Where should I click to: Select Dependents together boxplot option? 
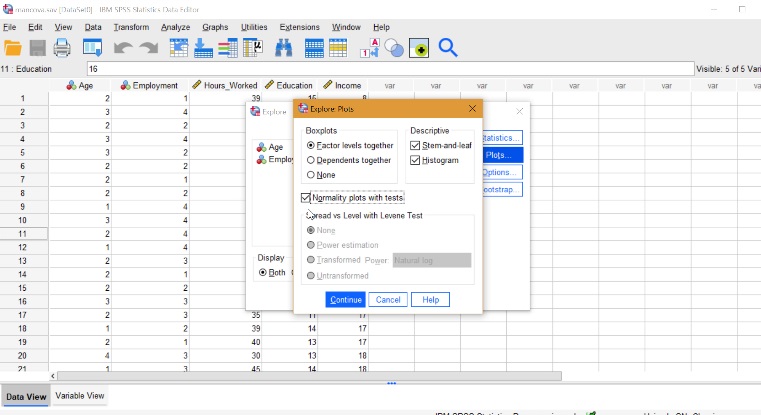pos(311,160)
